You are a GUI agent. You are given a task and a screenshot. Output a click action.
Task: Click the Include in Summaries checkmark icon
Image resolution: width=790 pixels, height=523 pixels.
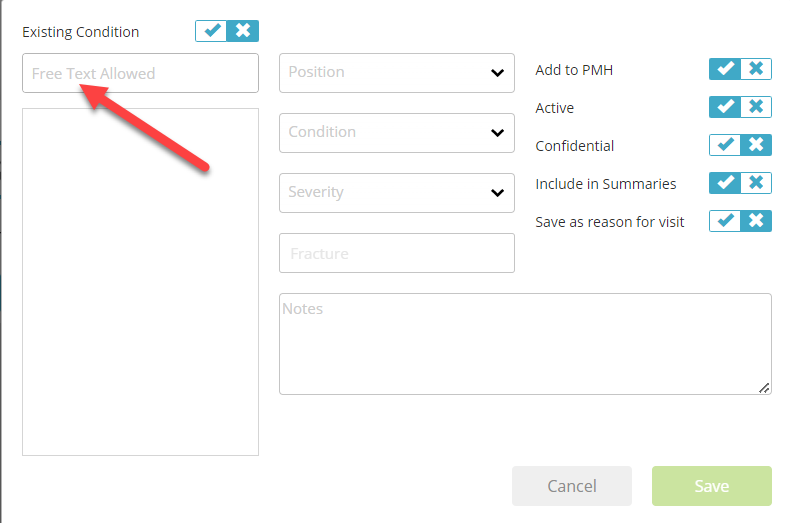(x=725, y=183)
